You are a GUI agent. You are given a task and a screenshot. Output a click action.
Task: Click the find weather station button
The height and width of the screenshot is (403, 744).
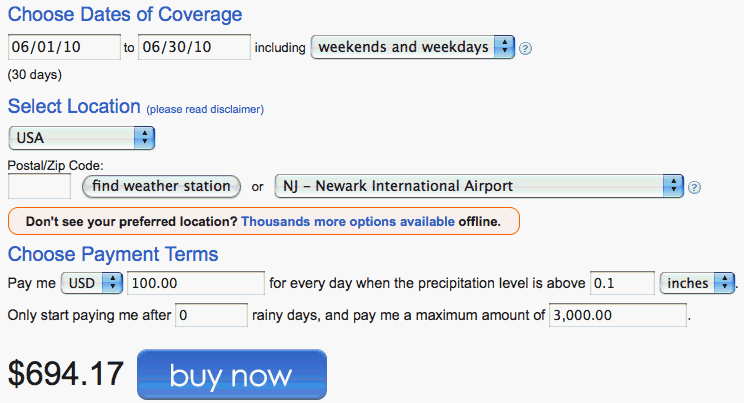[161, 186]
